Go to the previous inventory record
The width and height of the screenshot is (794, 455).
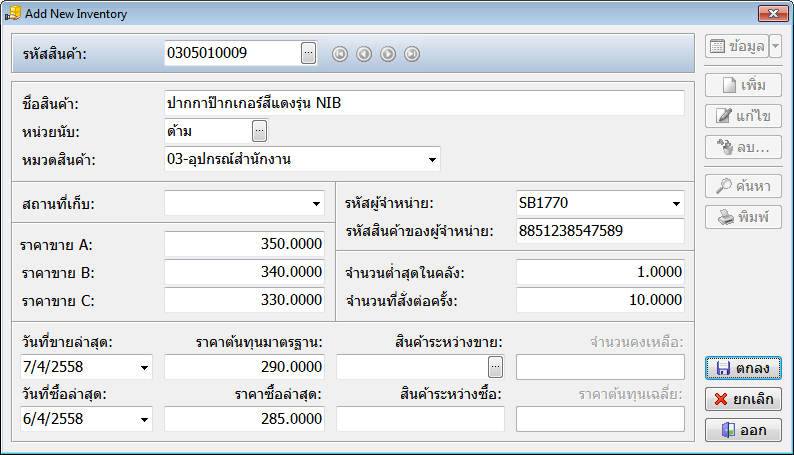click(x=364, y=54)
